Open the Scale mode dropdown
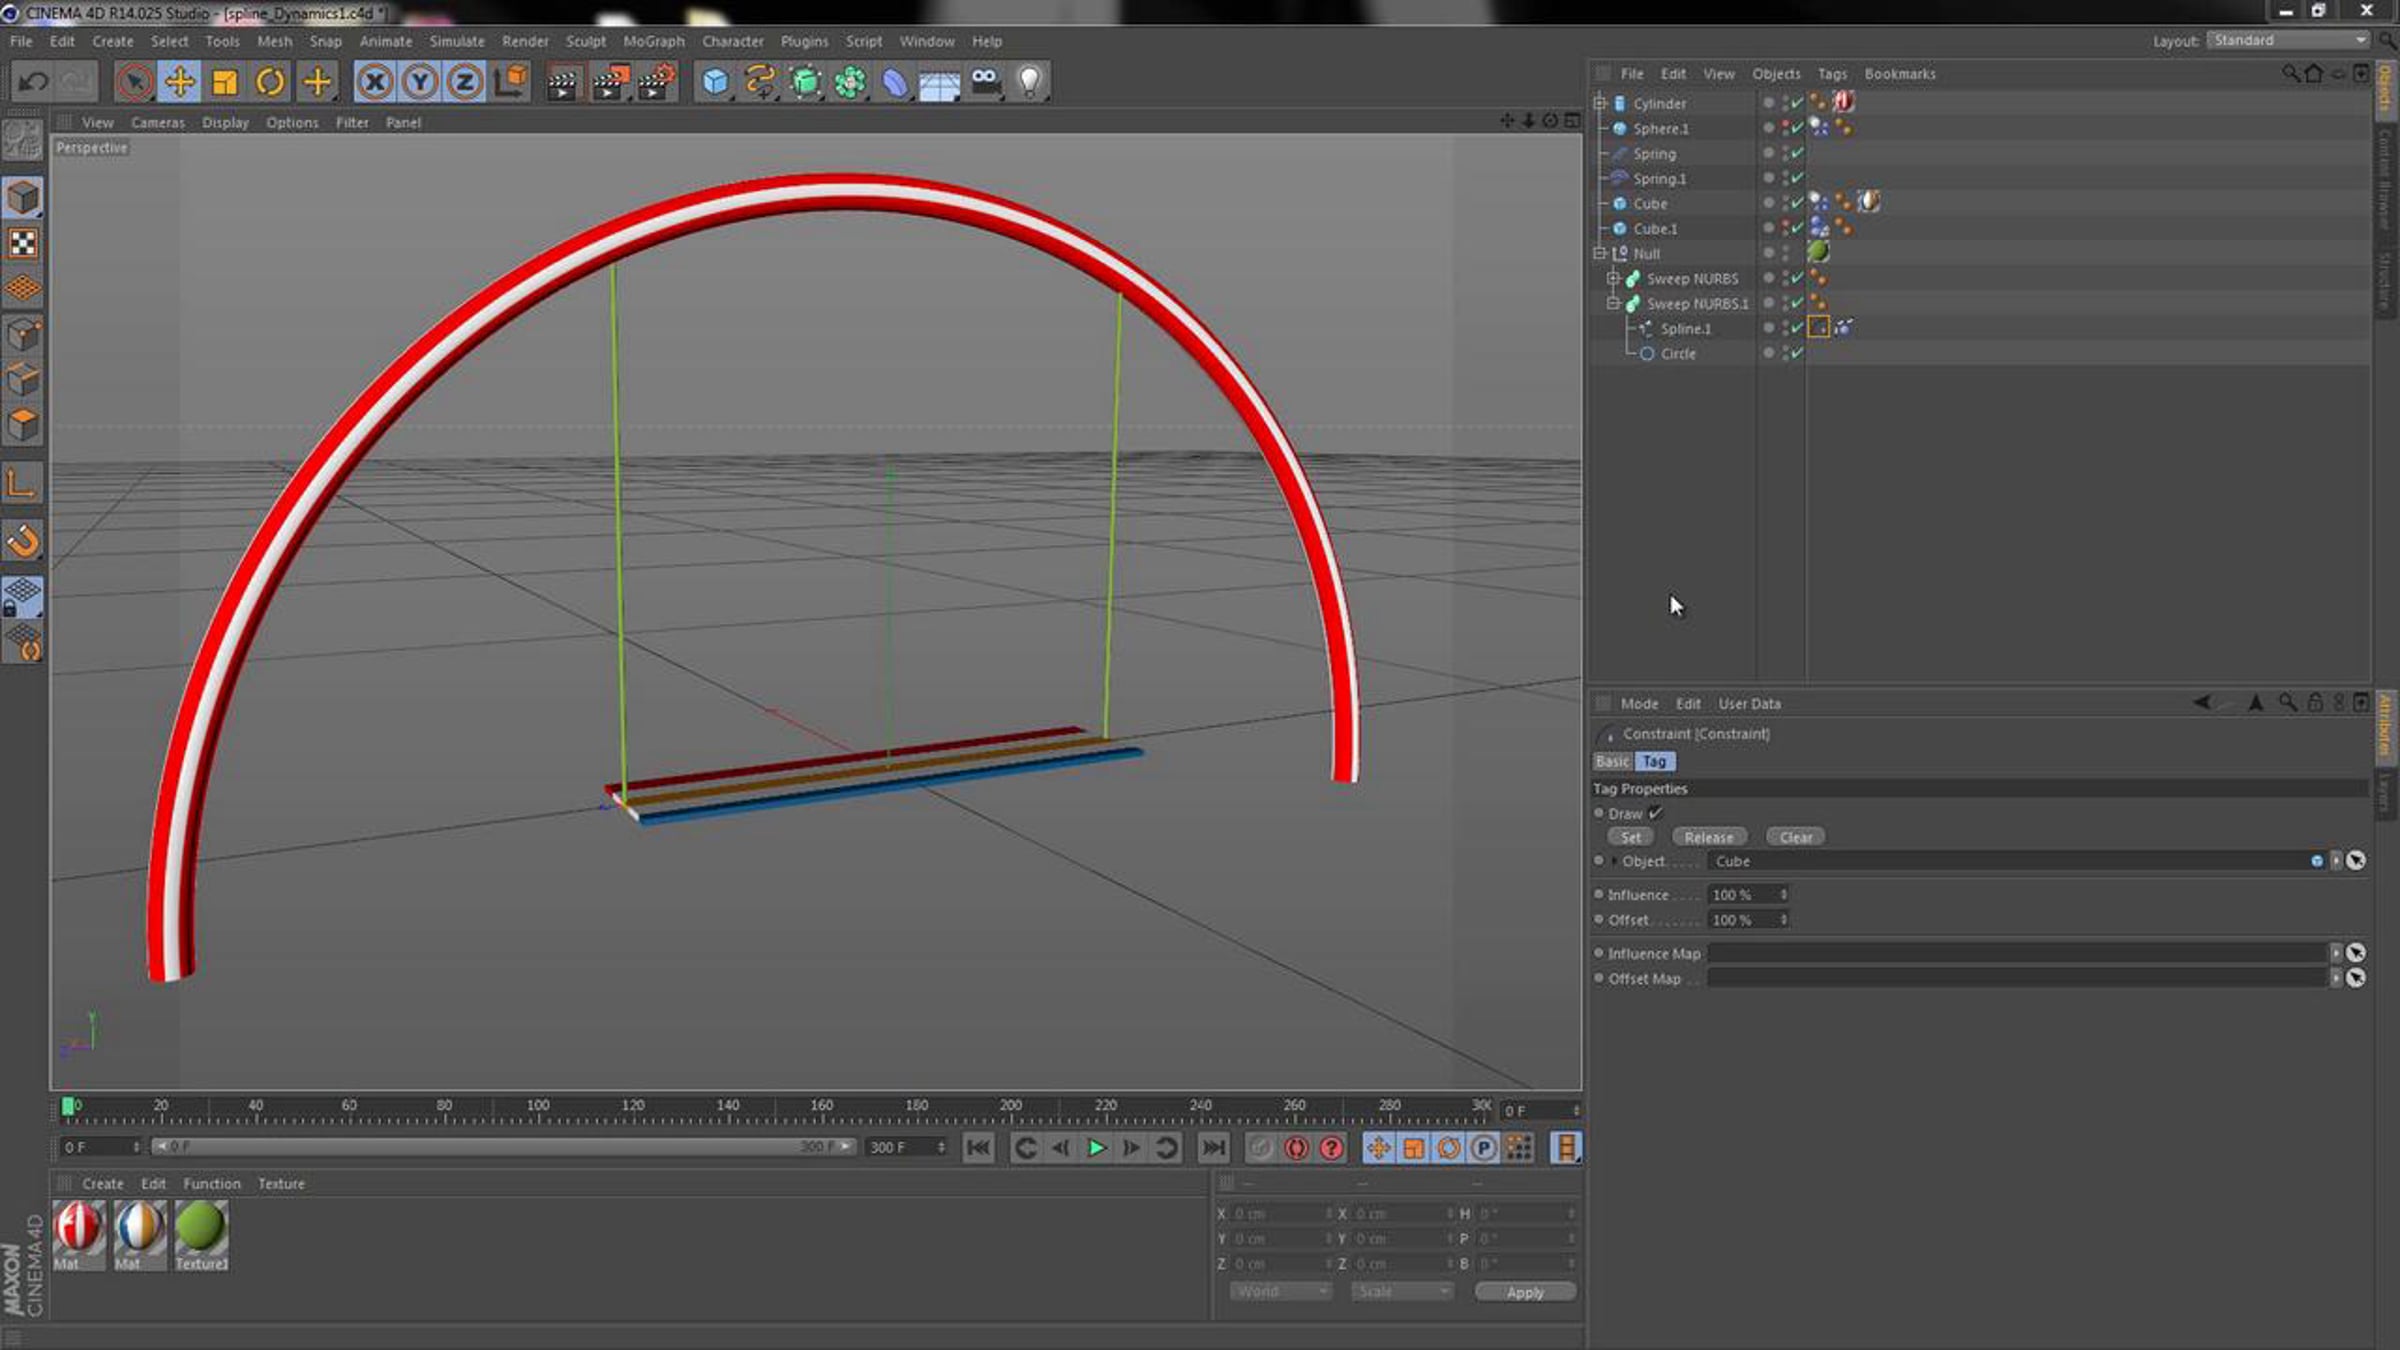This screenshot has height=1350, width=2400. click(1402, 1292)
